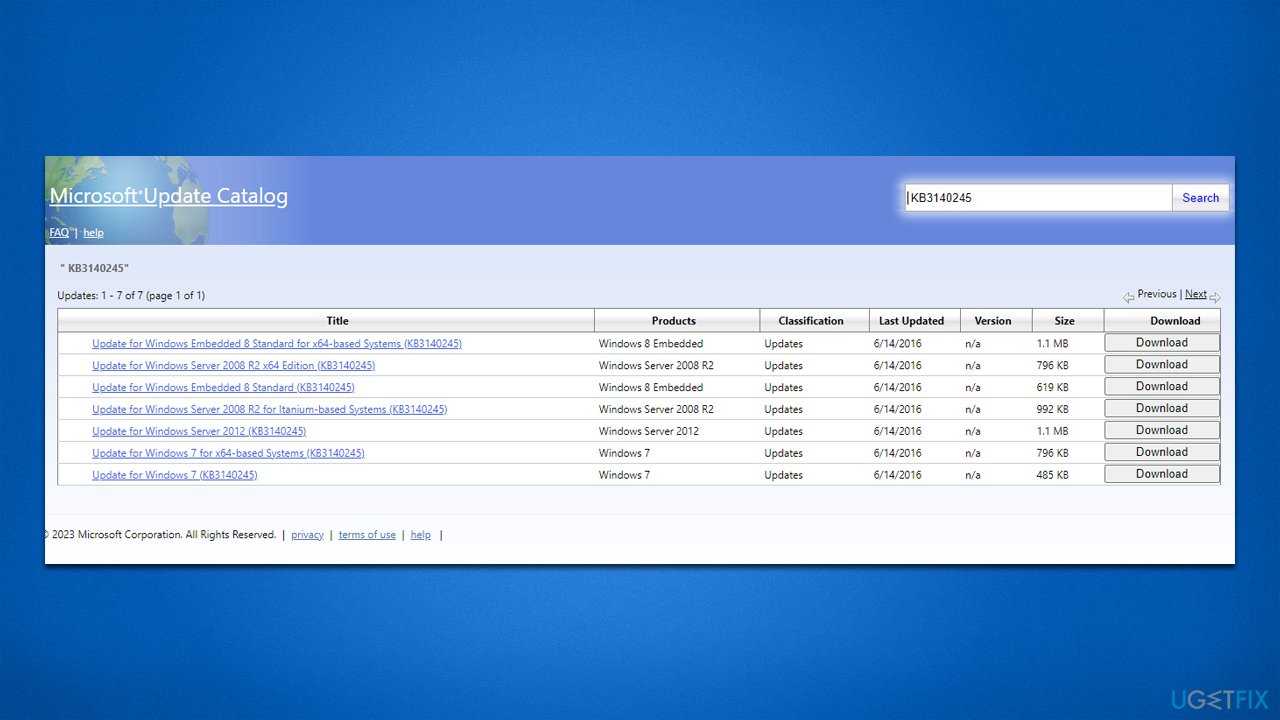Sort results by the Last Updated column header

pos(911,321)
